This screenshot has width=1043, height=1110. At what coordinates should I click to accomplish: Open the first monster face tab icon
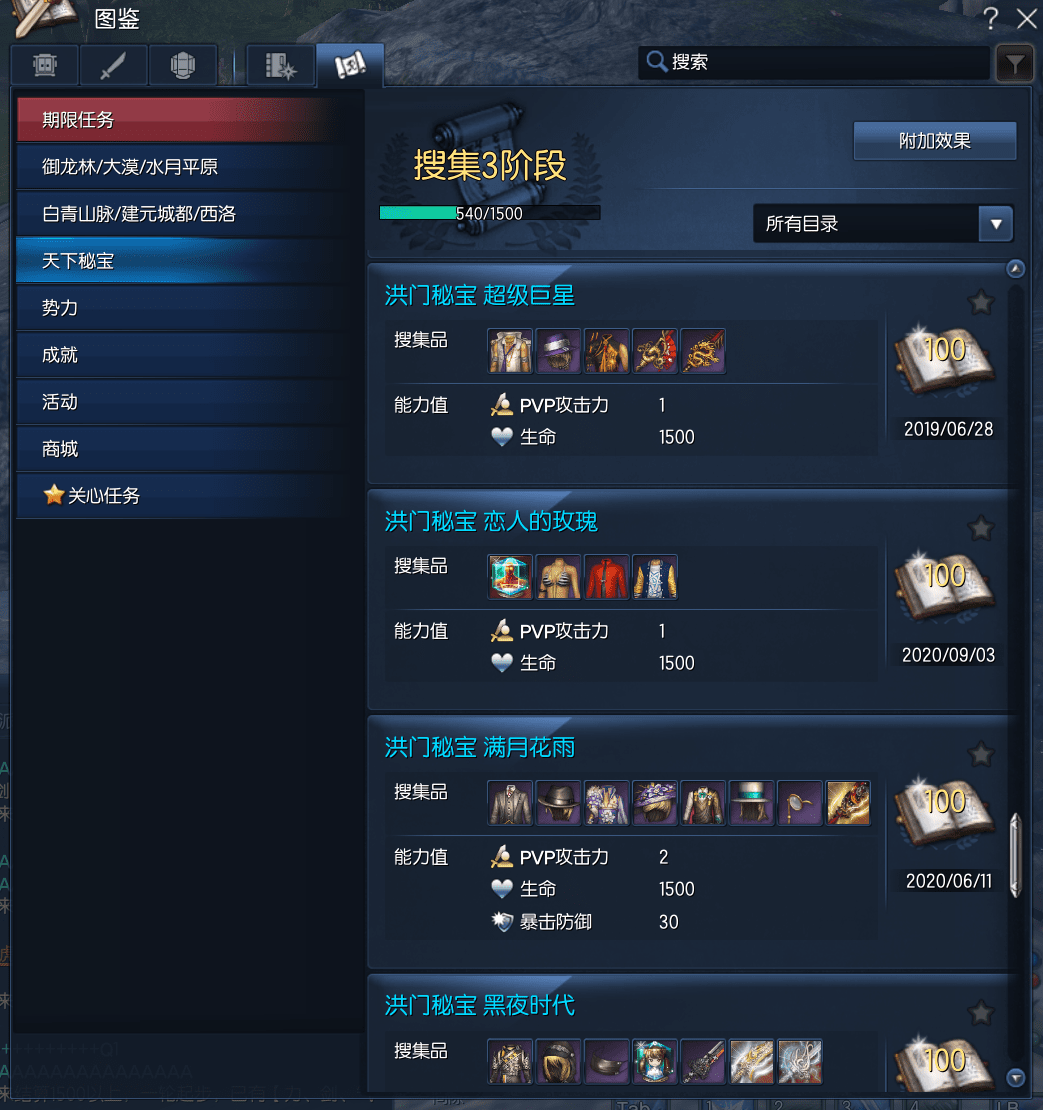pos(45,65)
